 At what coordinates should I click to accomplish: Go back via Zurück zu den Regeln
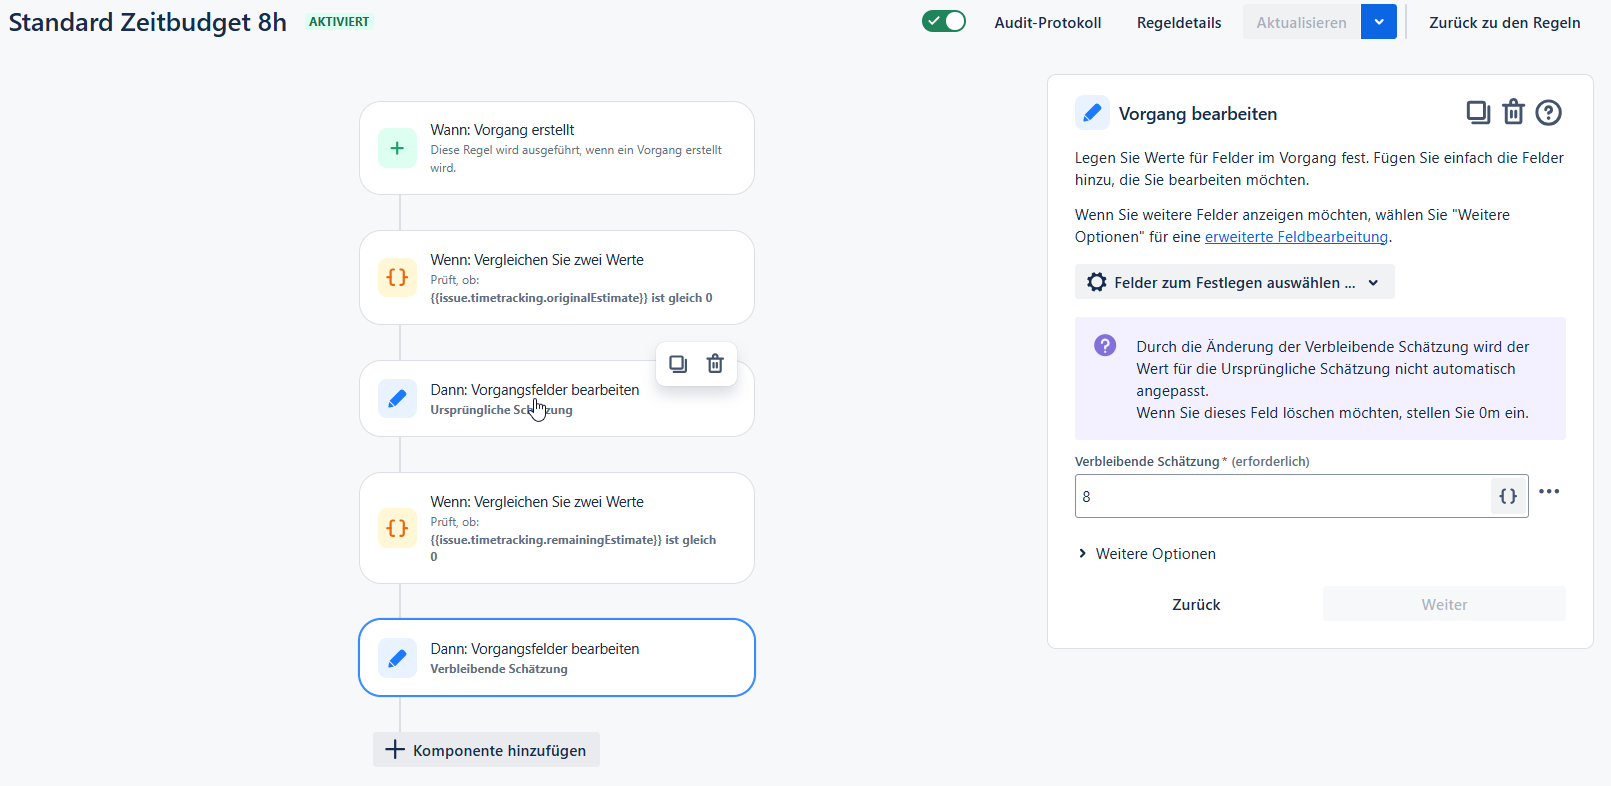1505,22
